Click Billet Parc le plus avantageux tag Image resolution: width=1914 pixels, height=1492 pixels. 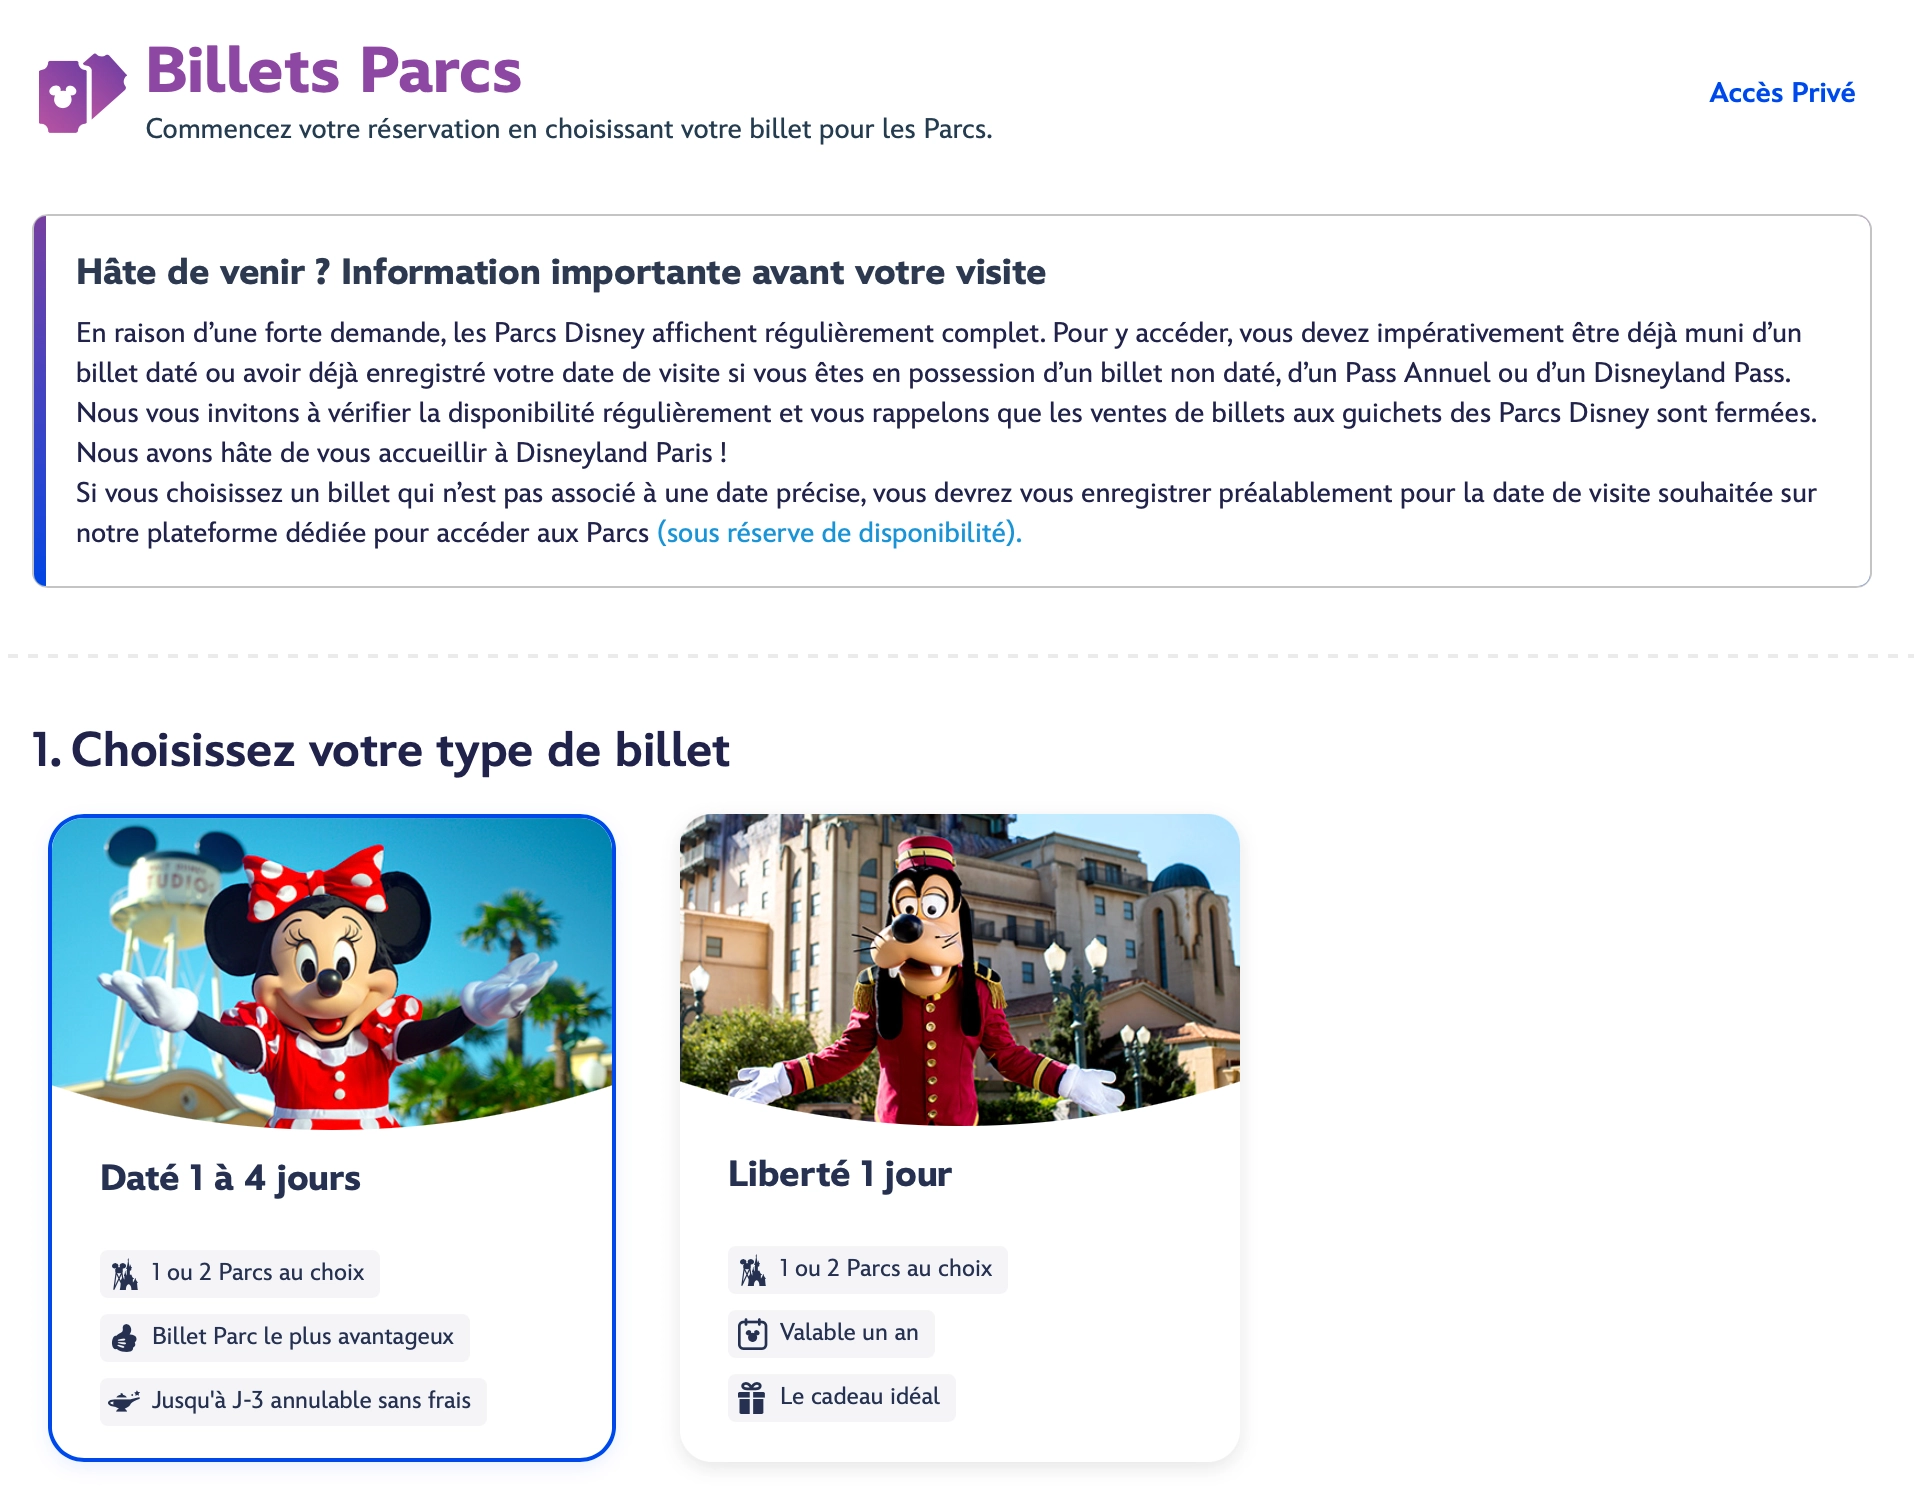[302, 1337]
